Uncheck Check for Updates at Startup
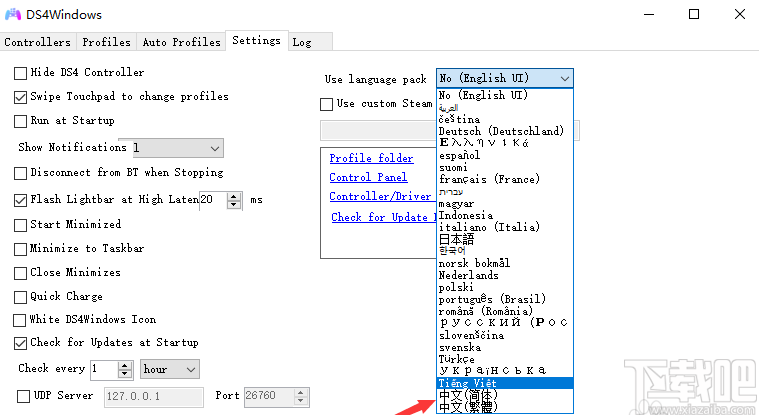Screen dimensions: 759x415 point(20,343)
